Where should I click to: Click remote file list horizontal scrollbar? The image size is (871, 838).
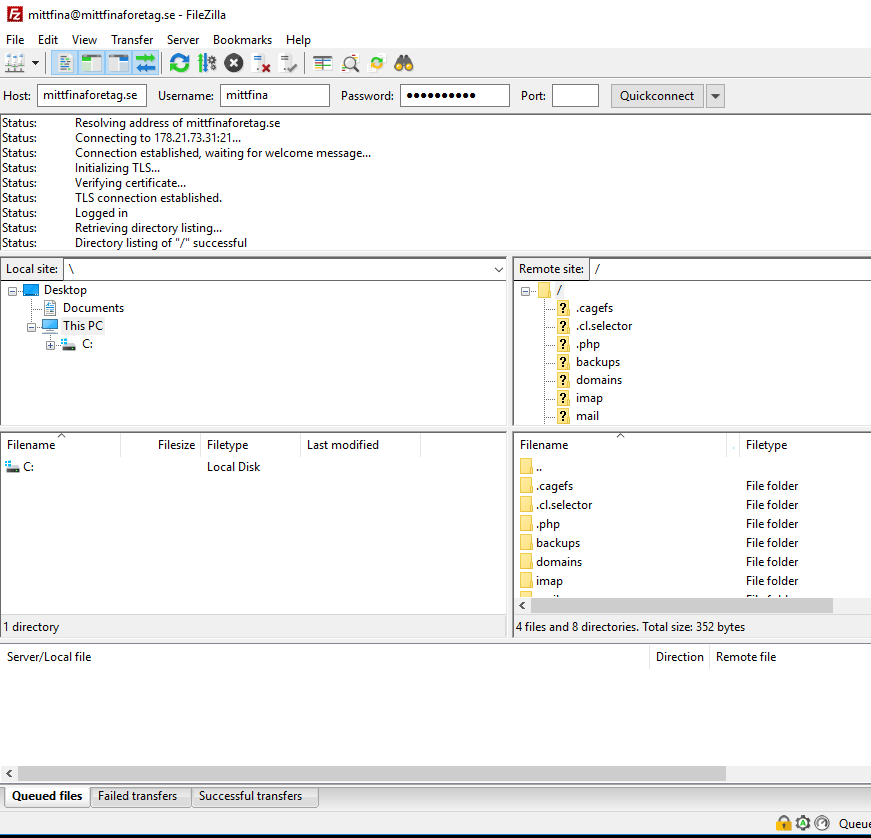[x=682, y=605]
